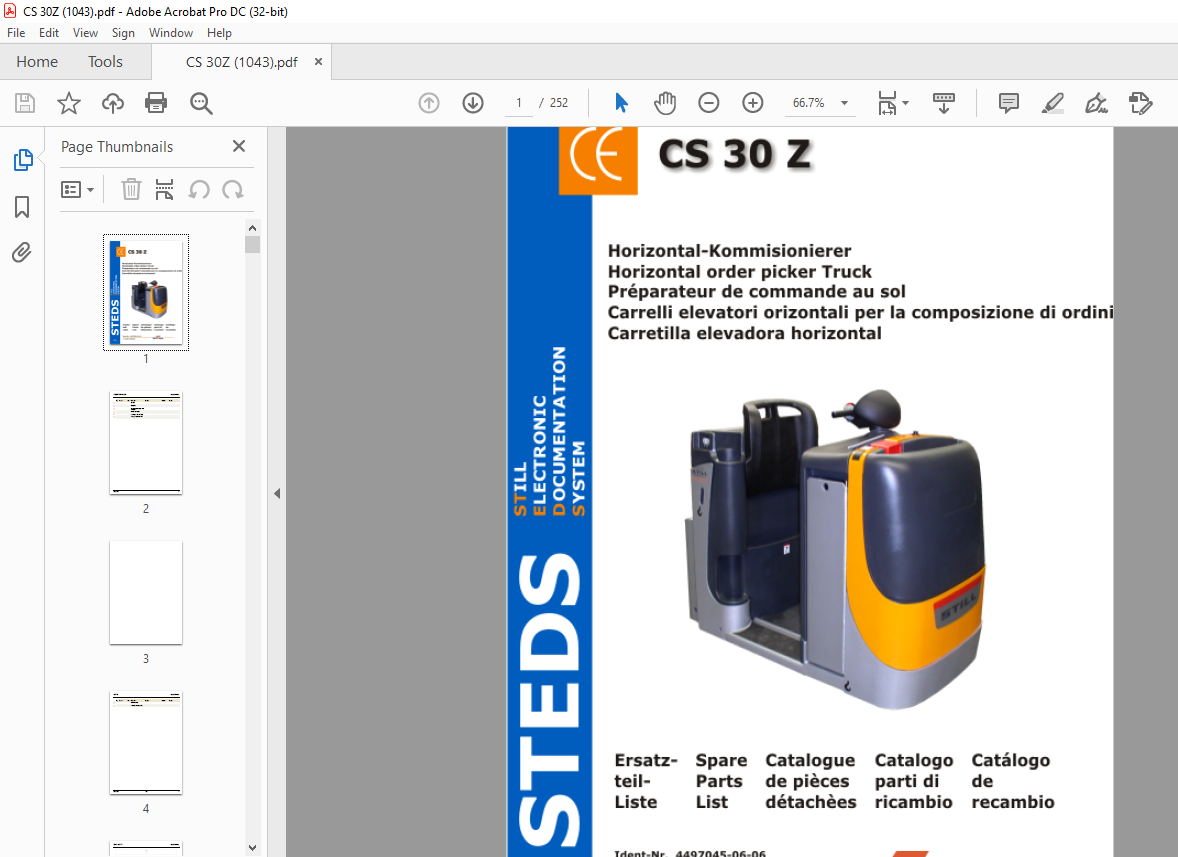Screen dimensions: 1178x857
Task: Click the total pages "252" label
Action: [x=559, y=103]
